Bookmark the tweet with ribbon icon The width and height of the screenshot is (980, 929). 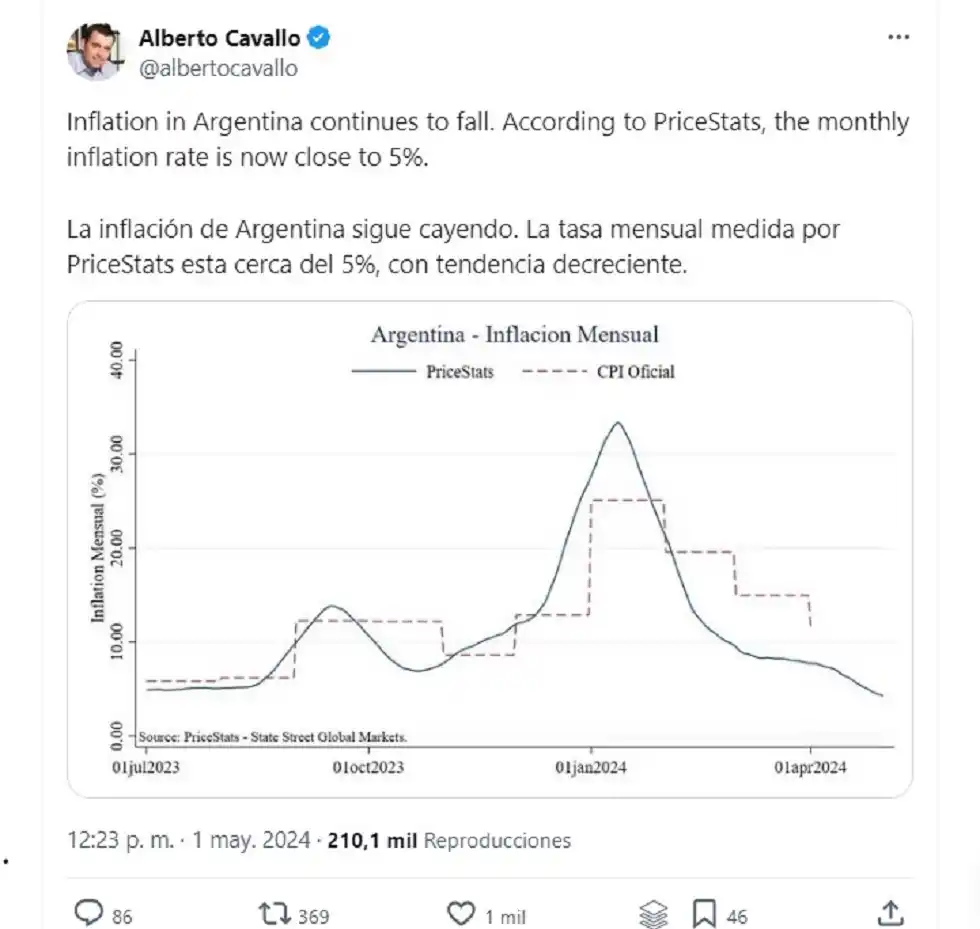(705, 912)
